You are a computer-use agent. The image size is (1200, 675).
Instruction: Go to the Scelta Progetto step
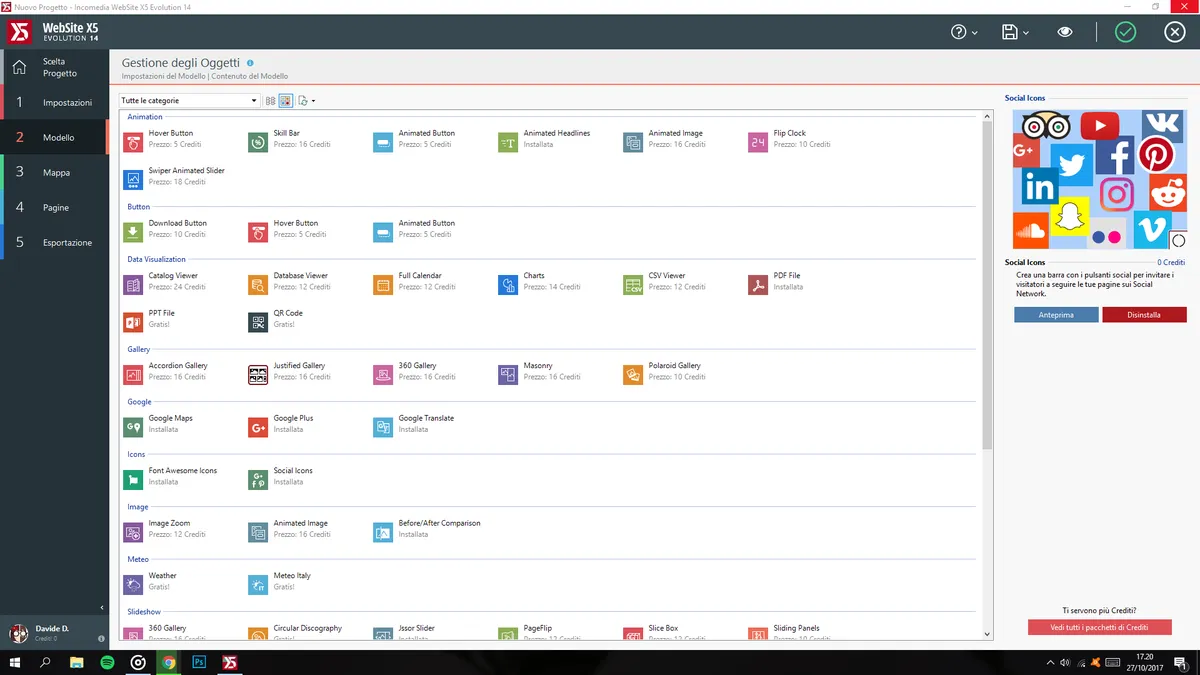pos(54,67)
